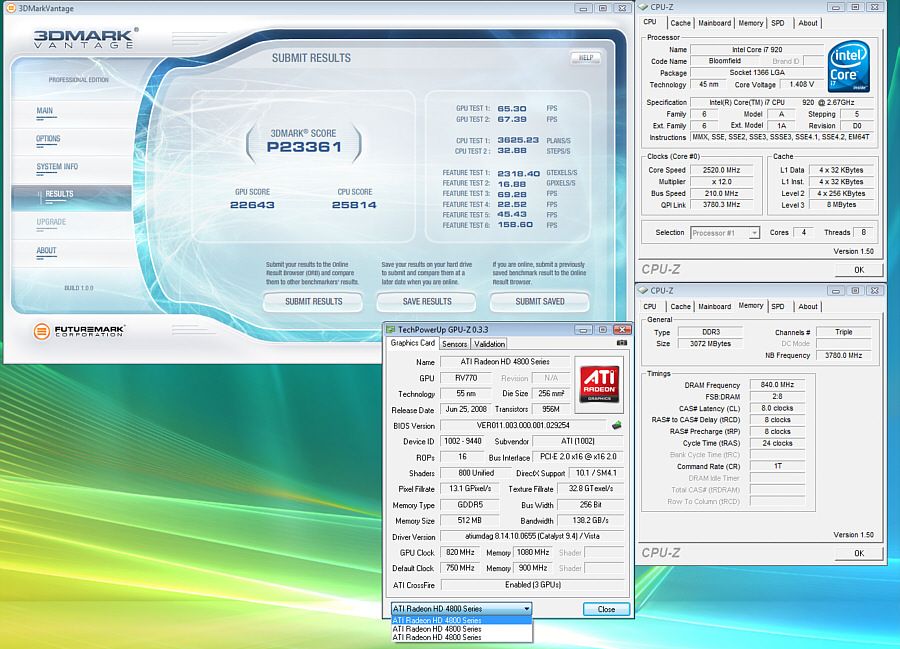Click the ATI Radeon logo in GPU-Z
The height and width of the screenshot is (649, 900).
599,385
